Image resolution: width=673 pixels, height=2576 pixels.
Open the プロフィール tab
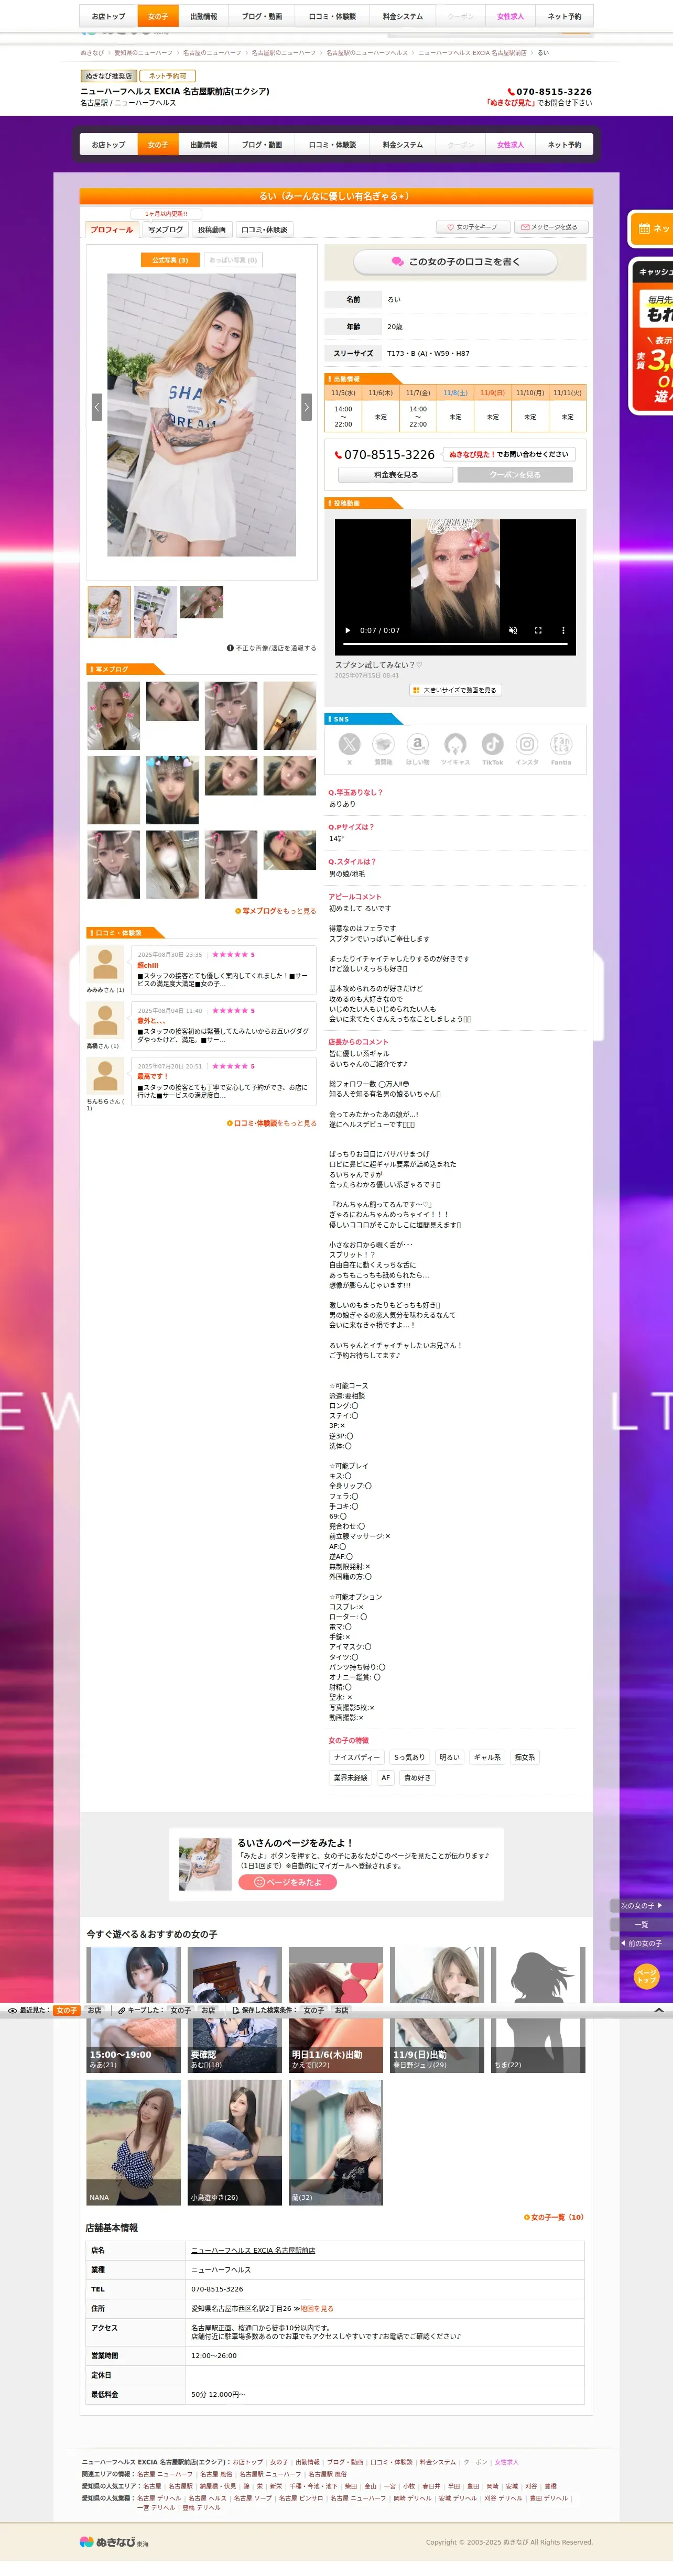pyautogui.click(x=111, y=230)
